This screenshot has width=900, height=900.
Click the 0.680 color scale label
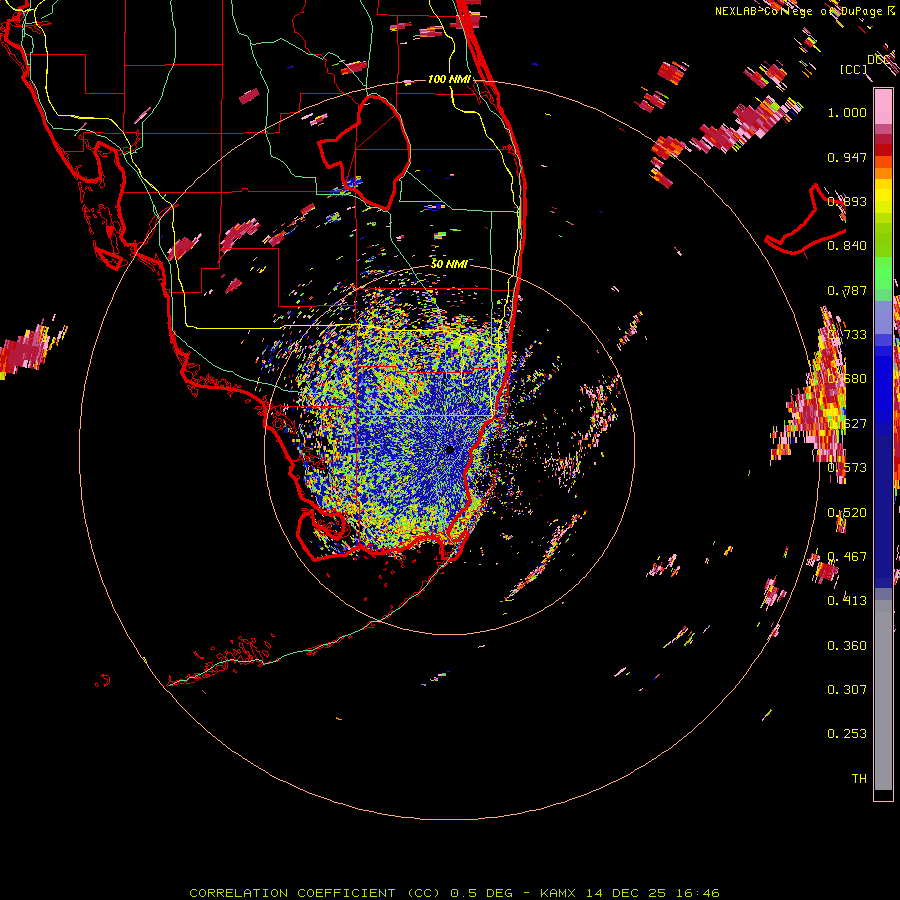[847, 379]
